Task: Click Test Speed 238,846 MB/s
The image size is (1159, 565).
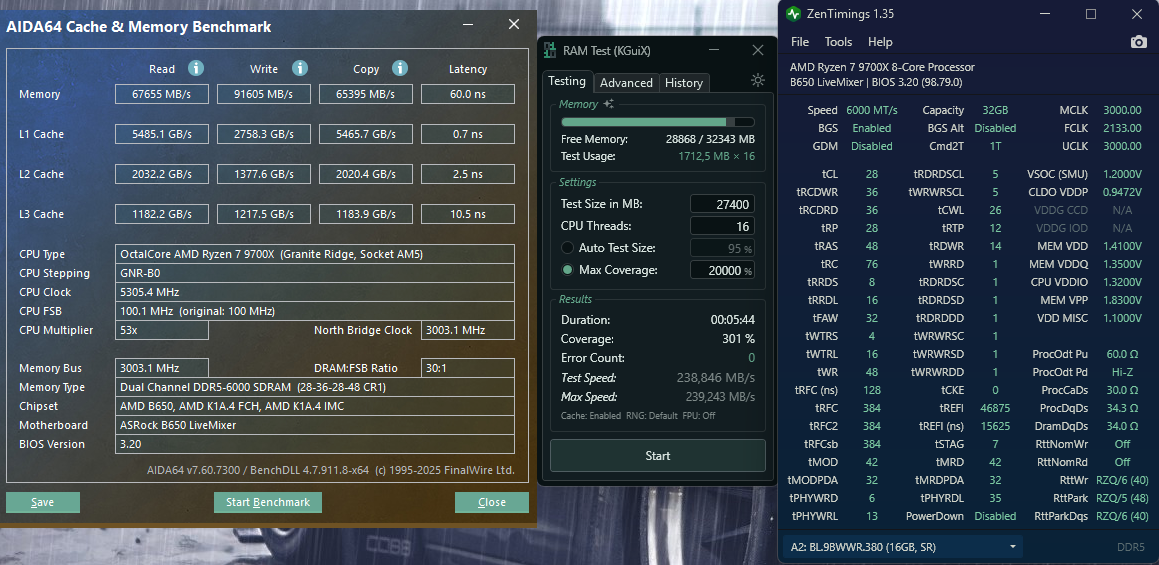Action: coord(716,377)
